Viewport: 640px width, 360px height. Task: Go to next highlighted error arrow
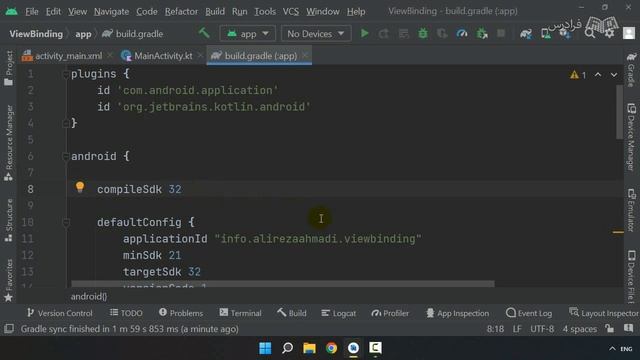pyautogui.click(x=614, y=75)
